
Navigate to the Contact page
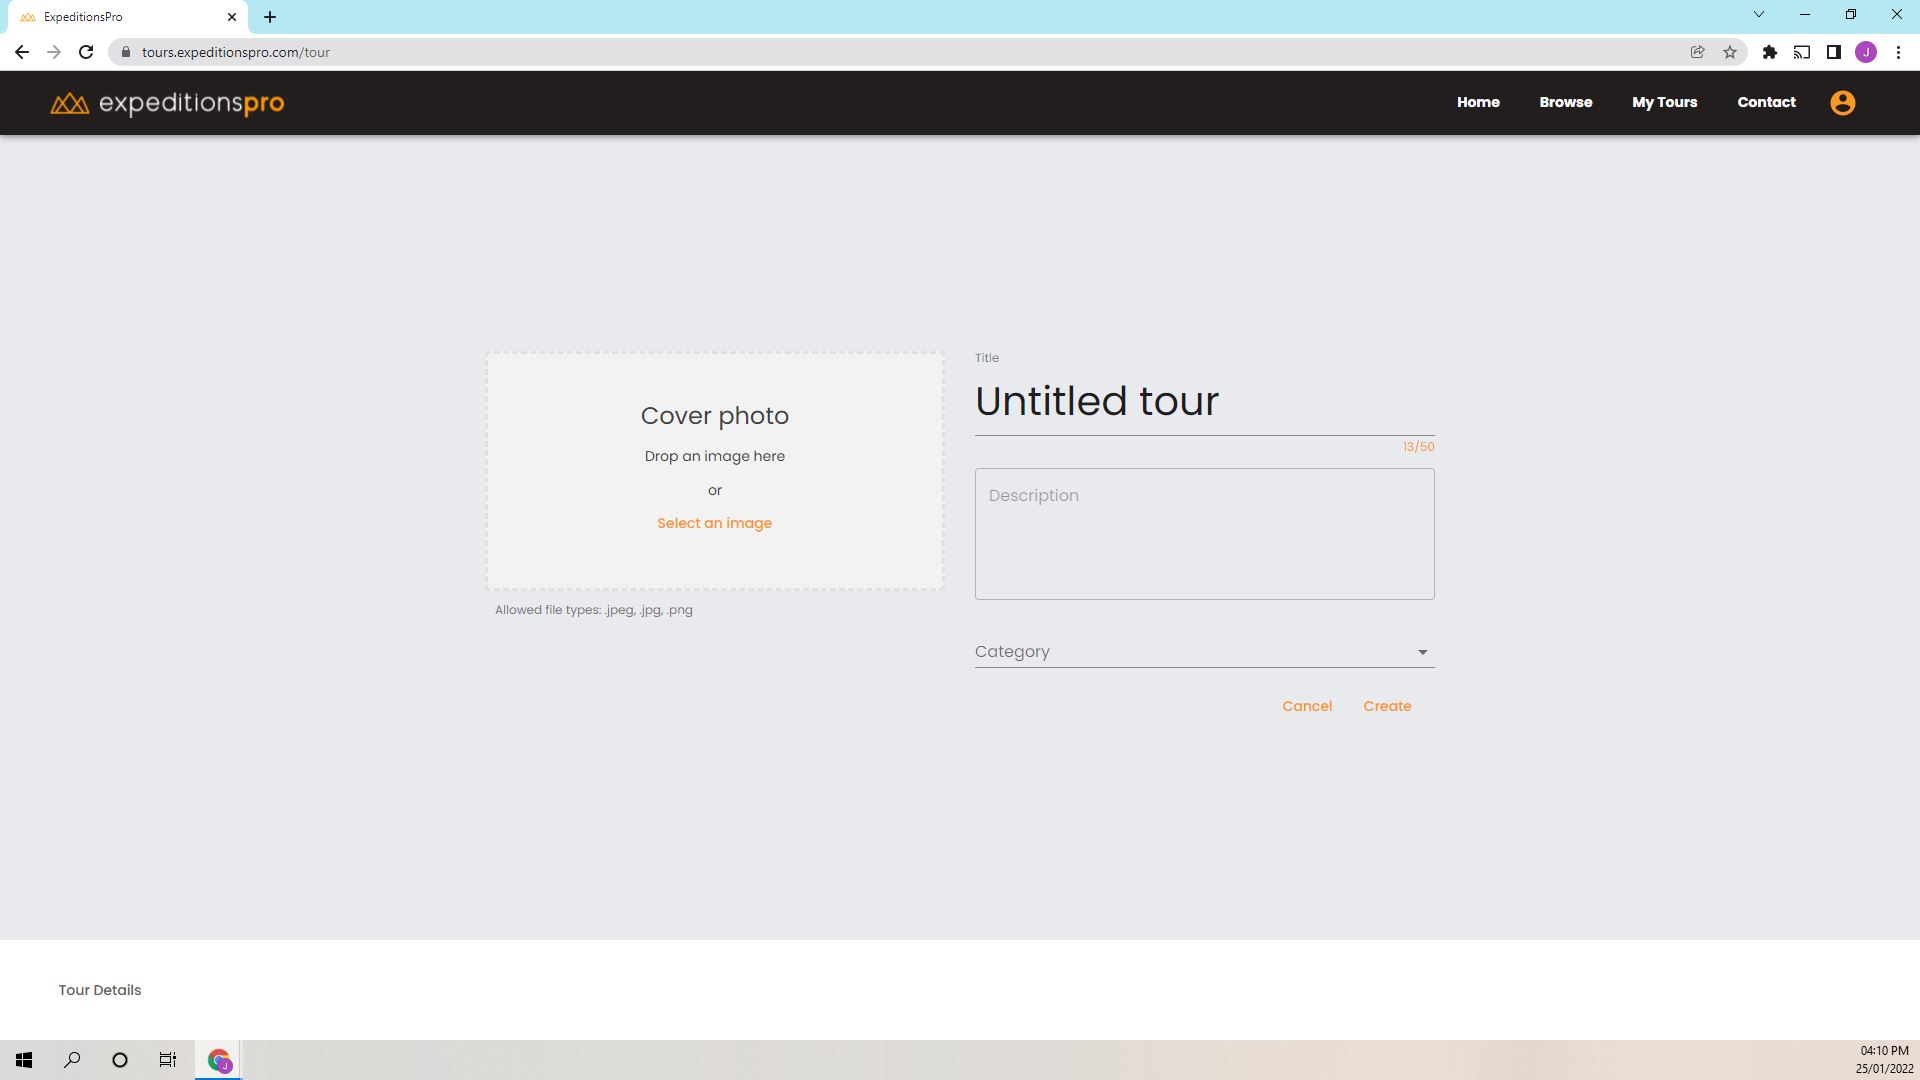tap(1766, 102)
